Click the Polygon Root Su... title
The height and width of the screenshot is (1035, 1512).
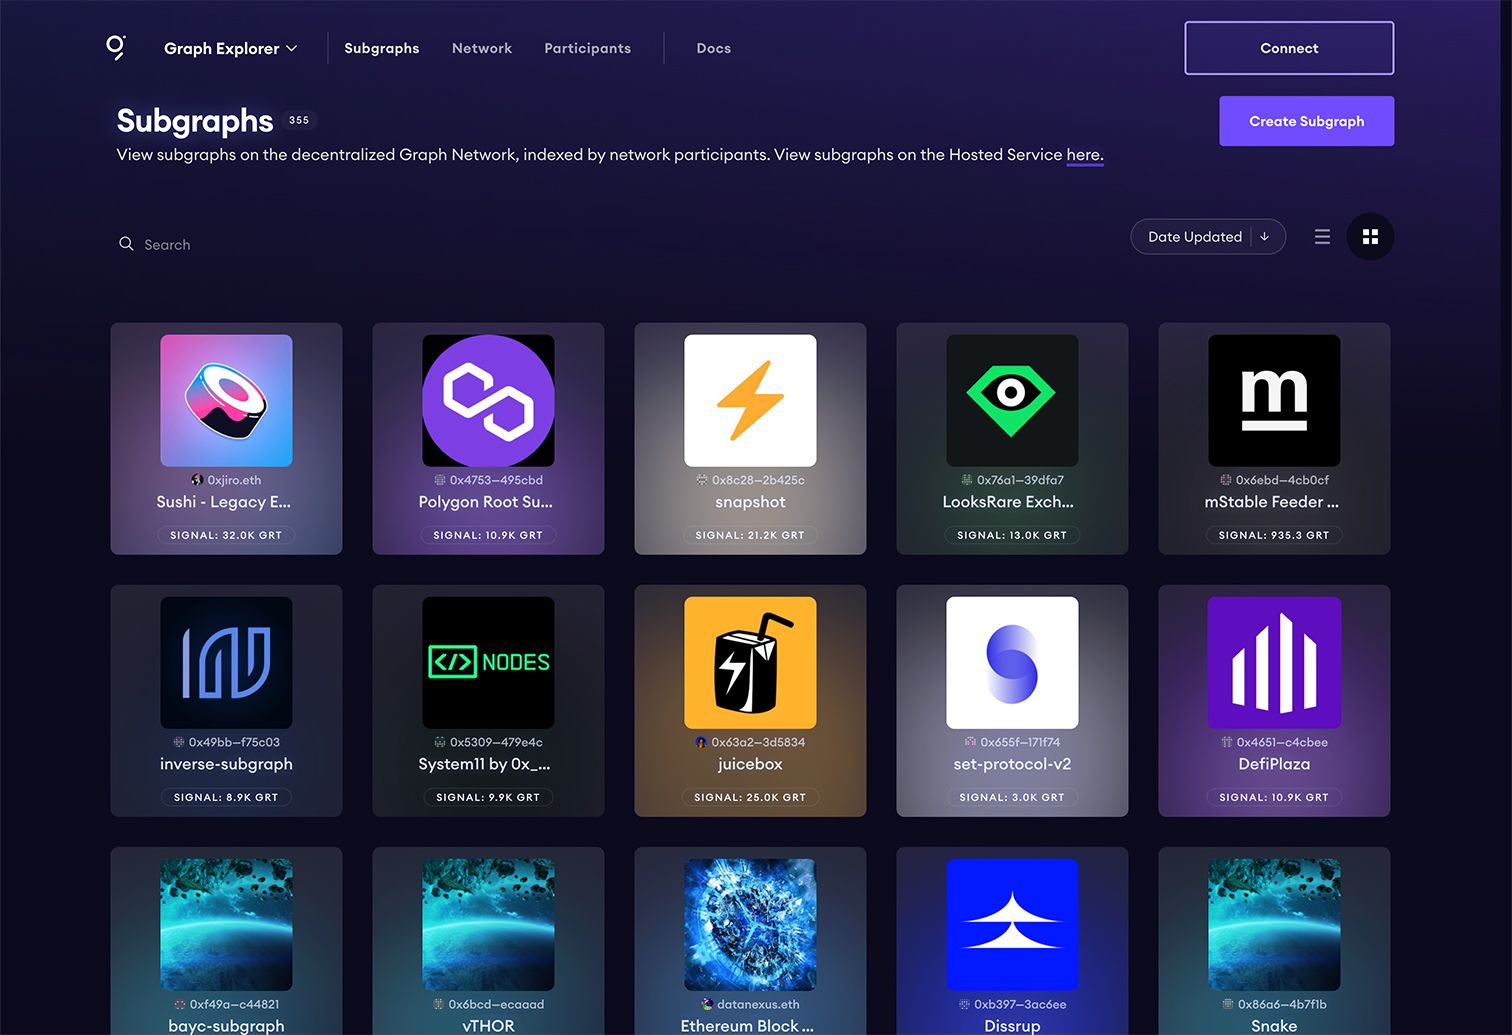point(486,502)
